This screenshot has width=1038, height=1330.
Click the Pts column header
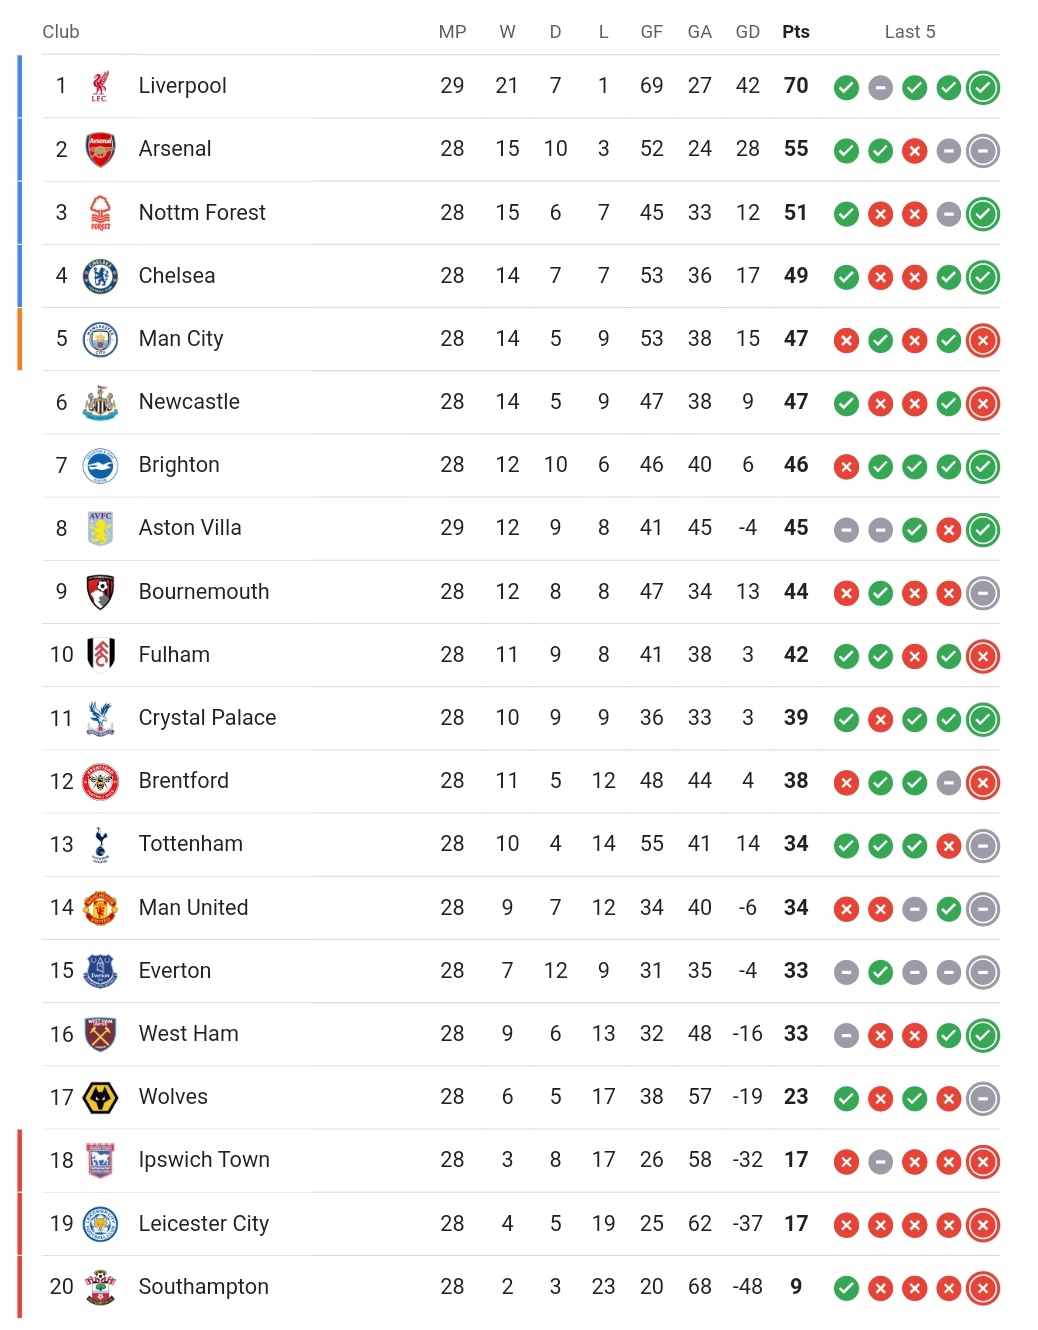coord(796,32)
